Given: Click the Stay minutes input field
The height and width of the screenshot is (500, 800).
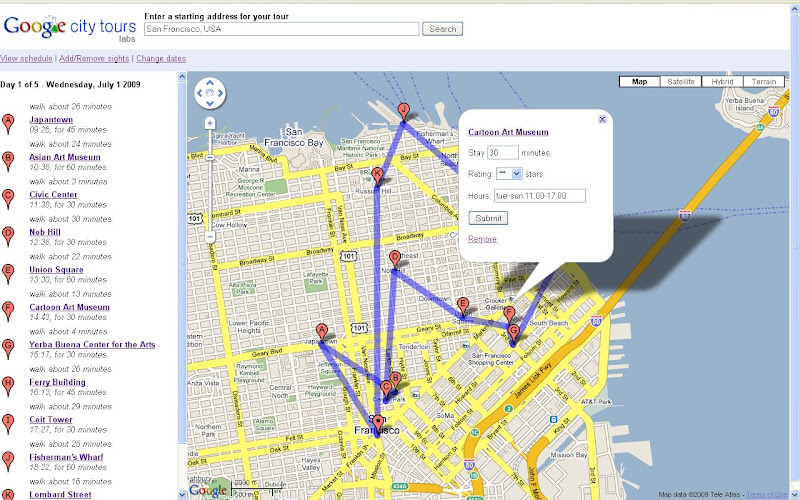Looking at the screenshot, I should click(x=503, y=153).
